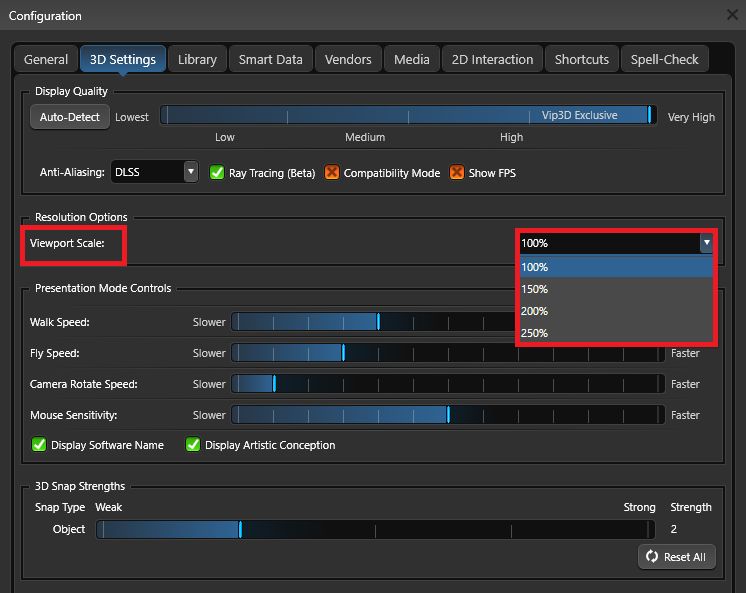Screen dimensions: 746x593
Task: Enable the Show FPS checkbox
Action: pyautogui.click(x=457, y=173)
